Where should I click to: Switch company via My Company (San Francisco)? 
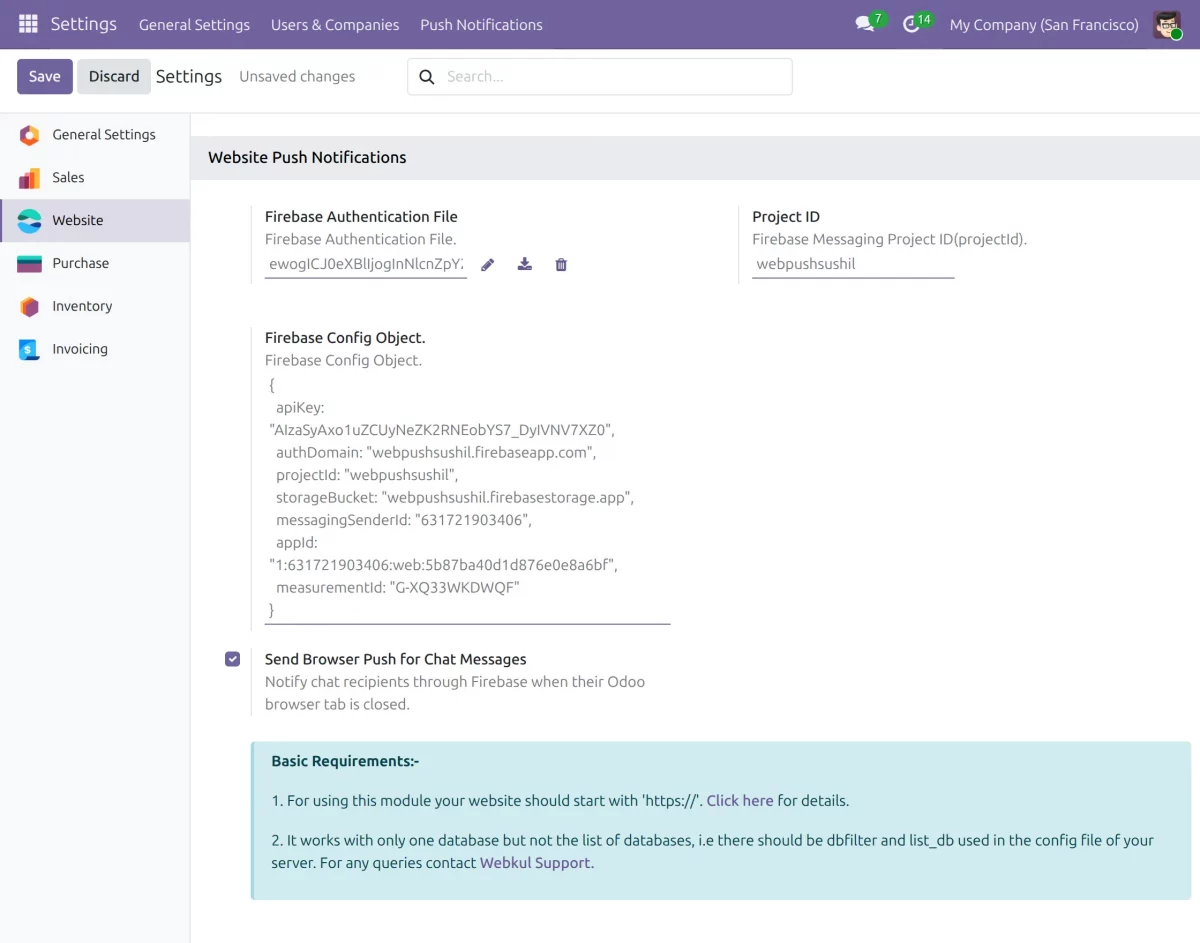(x=1044, y=25)
